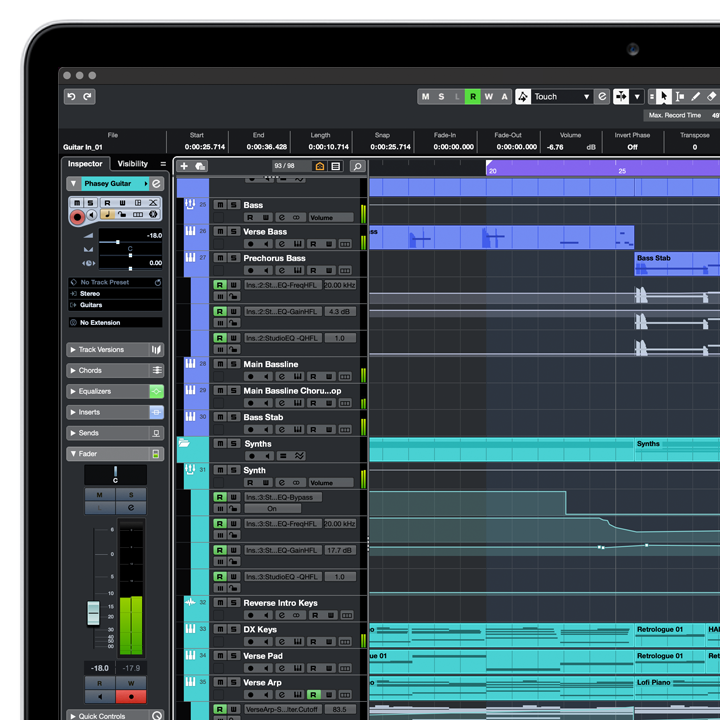Switch to the Visibility tab
Viewport: 720px width, 720px height.
tap(132, 164)
